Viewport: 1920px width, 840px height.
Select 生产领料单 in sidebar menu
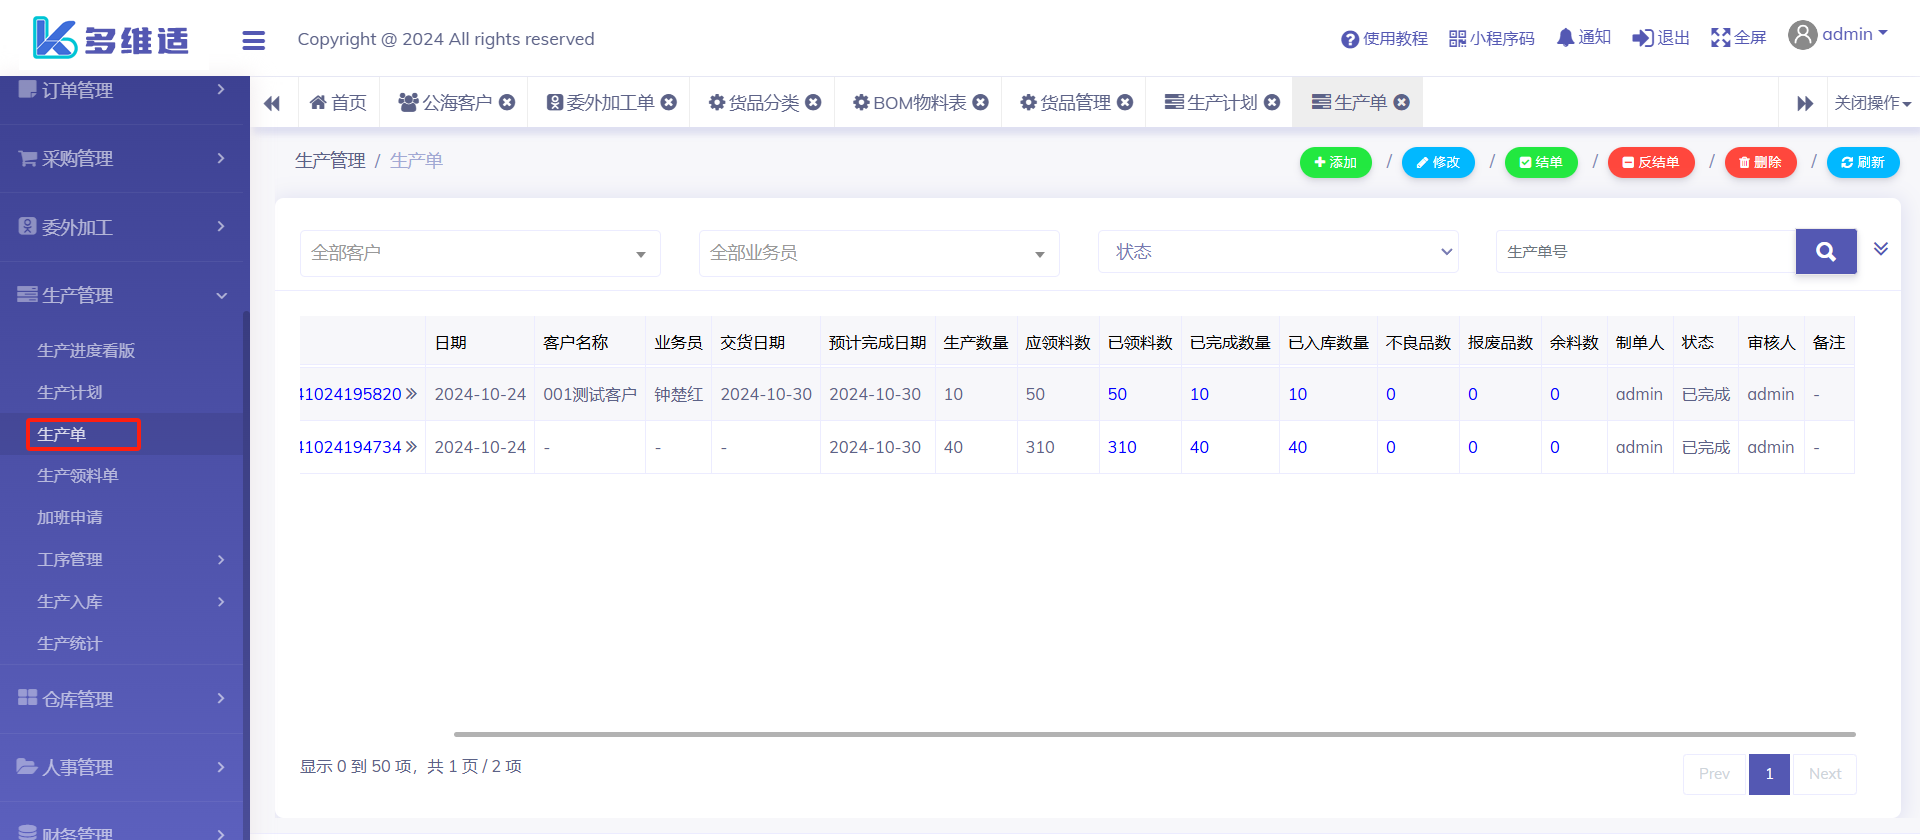pyautogui.click(x=78, y=476)
